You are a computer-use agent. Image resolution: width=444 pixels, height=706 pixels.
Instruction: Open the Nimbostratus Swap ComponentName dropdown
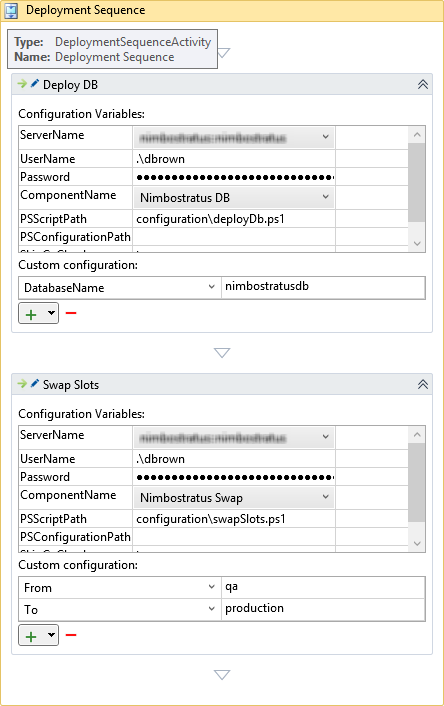tap(234, 498)
